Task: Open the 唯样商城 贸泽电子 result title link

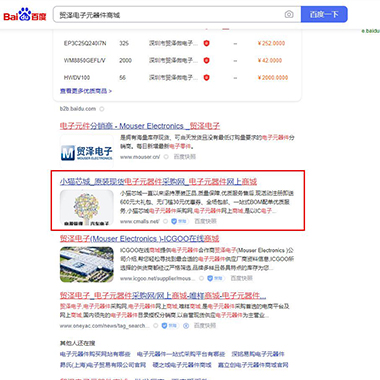Action: [x=163, y=296]
